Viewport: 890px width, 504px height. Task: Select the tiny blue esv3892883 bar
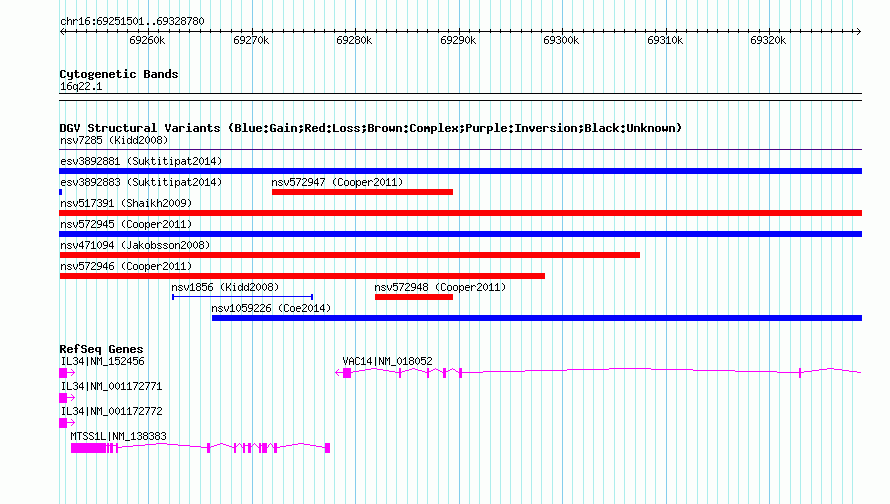tap(61, 192)
